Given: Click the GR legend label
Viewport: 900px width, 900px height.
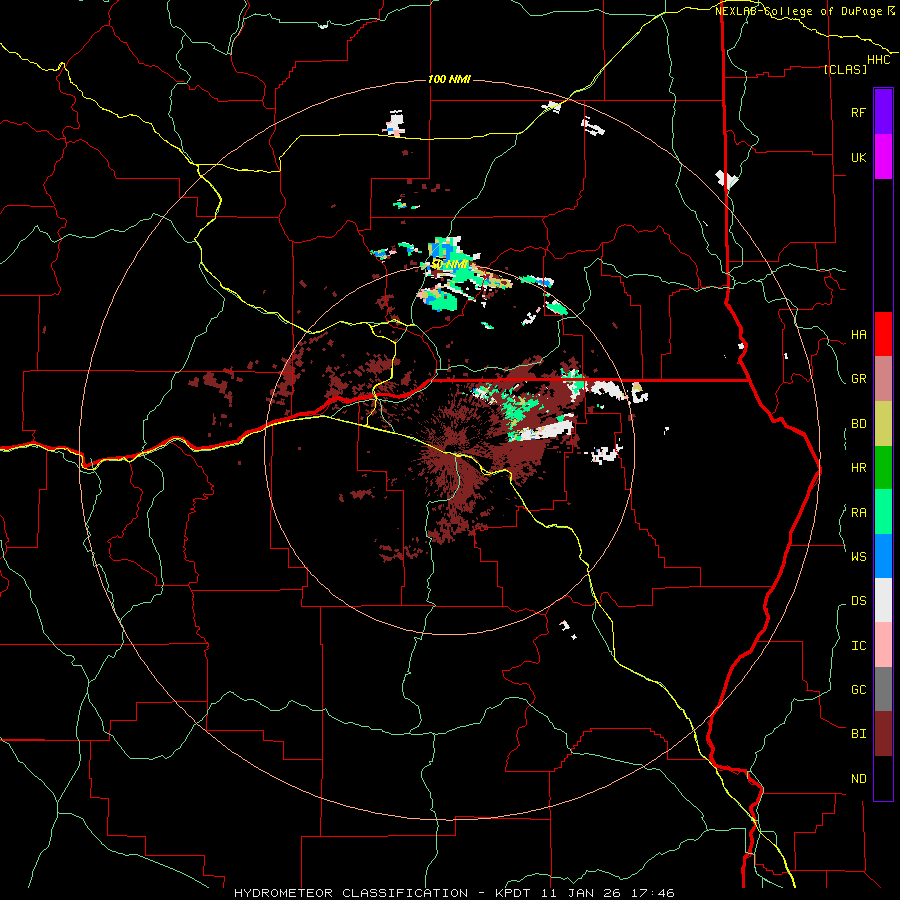Looking at the screenshot, I should [x=858, y=379].
